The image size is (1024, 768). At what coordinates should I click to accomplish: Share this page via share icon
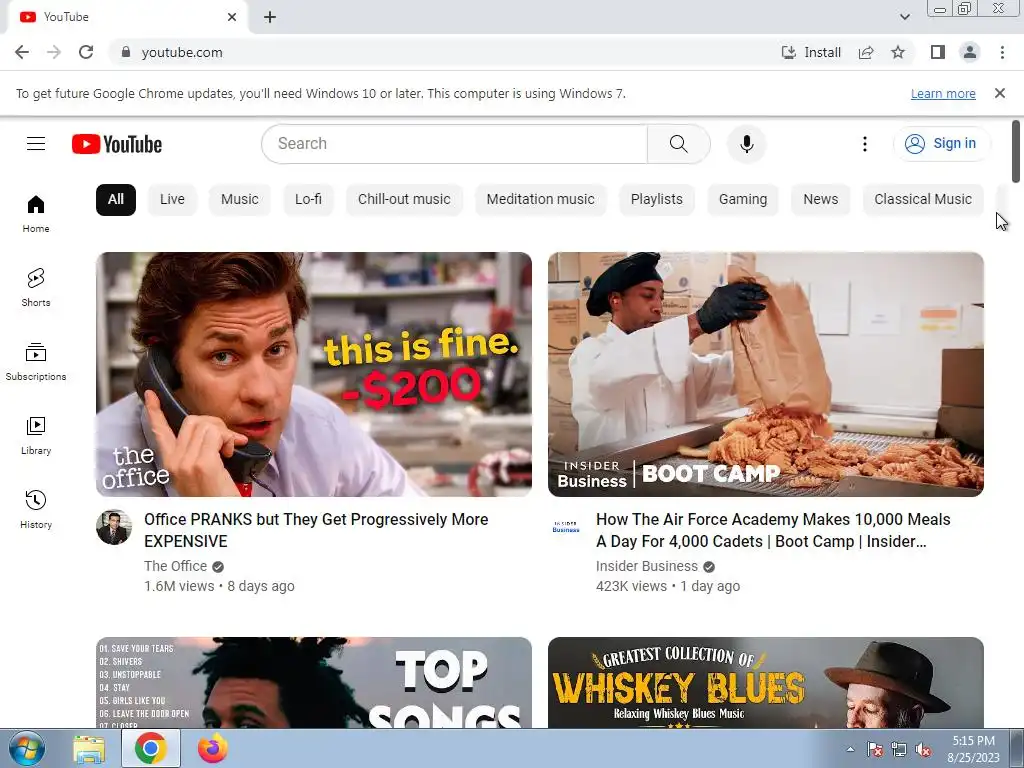click(866, 52)
